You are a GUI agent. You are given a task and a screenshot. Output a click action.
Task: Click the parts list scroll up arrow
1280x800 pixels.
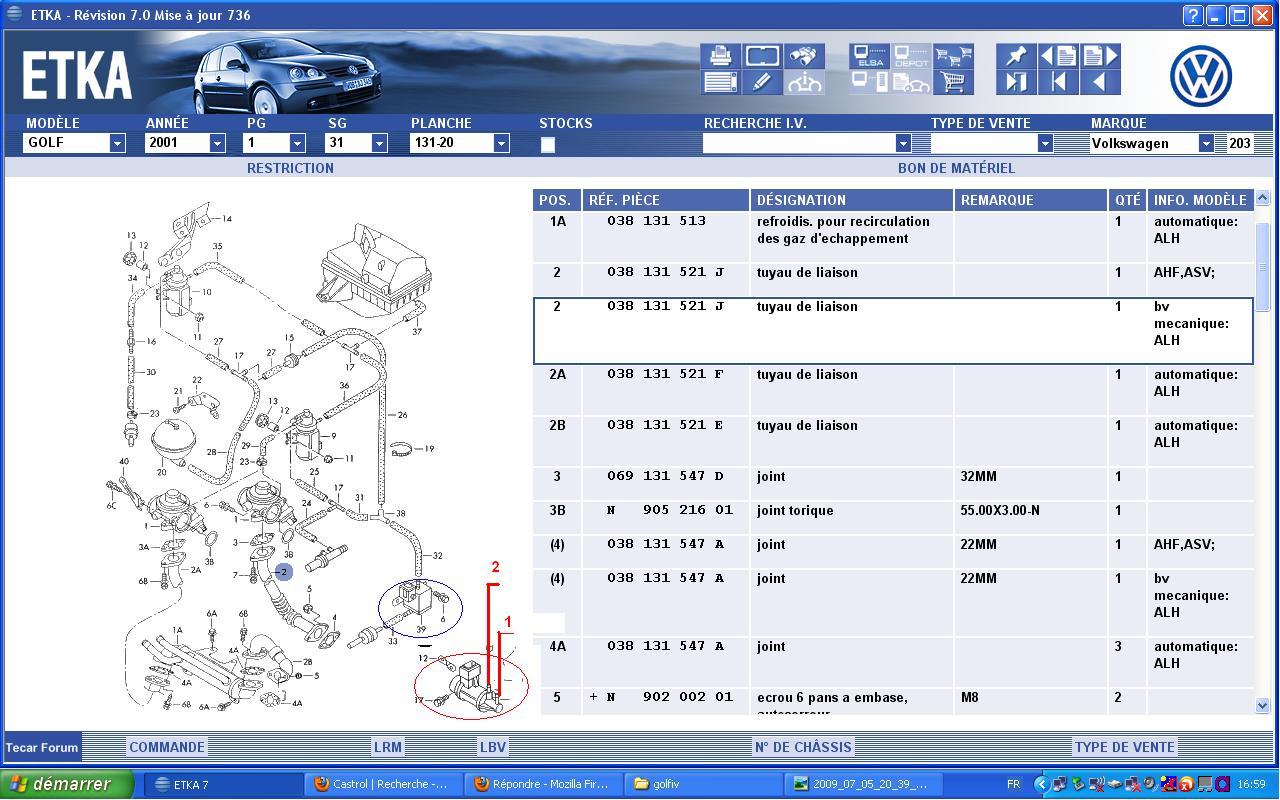pos(1262,200)
